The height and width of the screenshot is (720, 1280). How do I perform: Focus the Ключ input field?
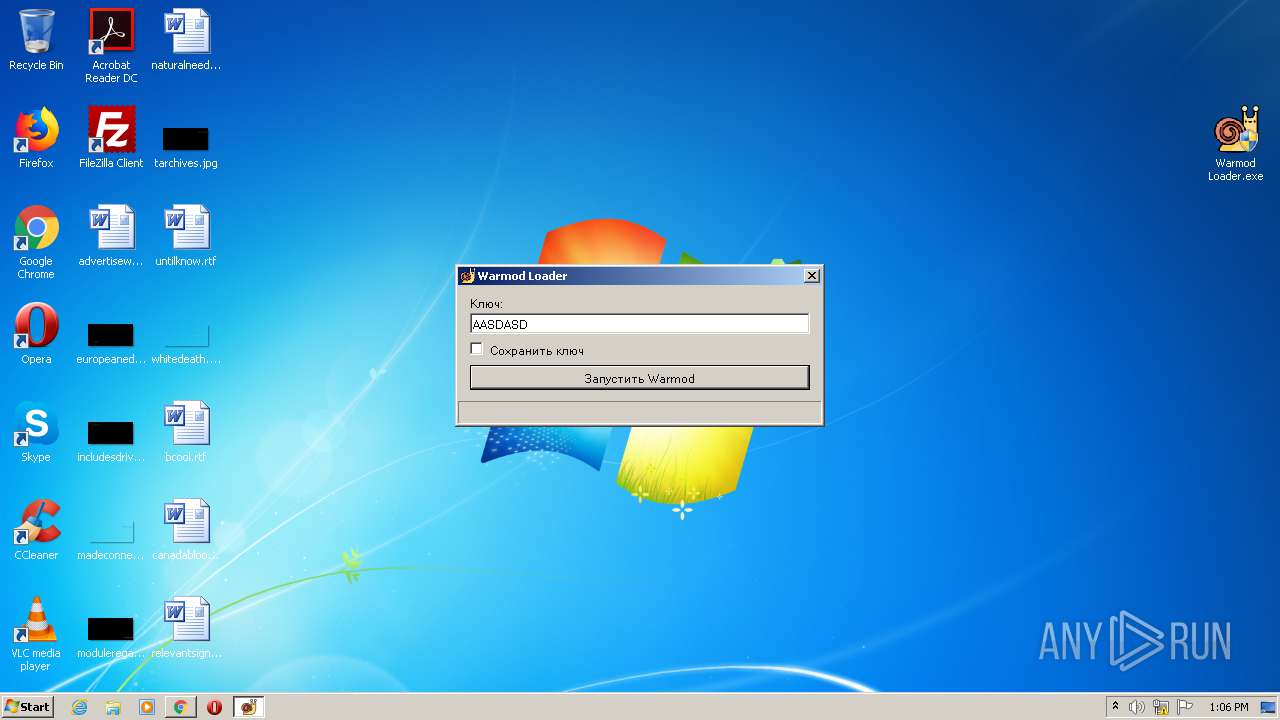(639, 324)
